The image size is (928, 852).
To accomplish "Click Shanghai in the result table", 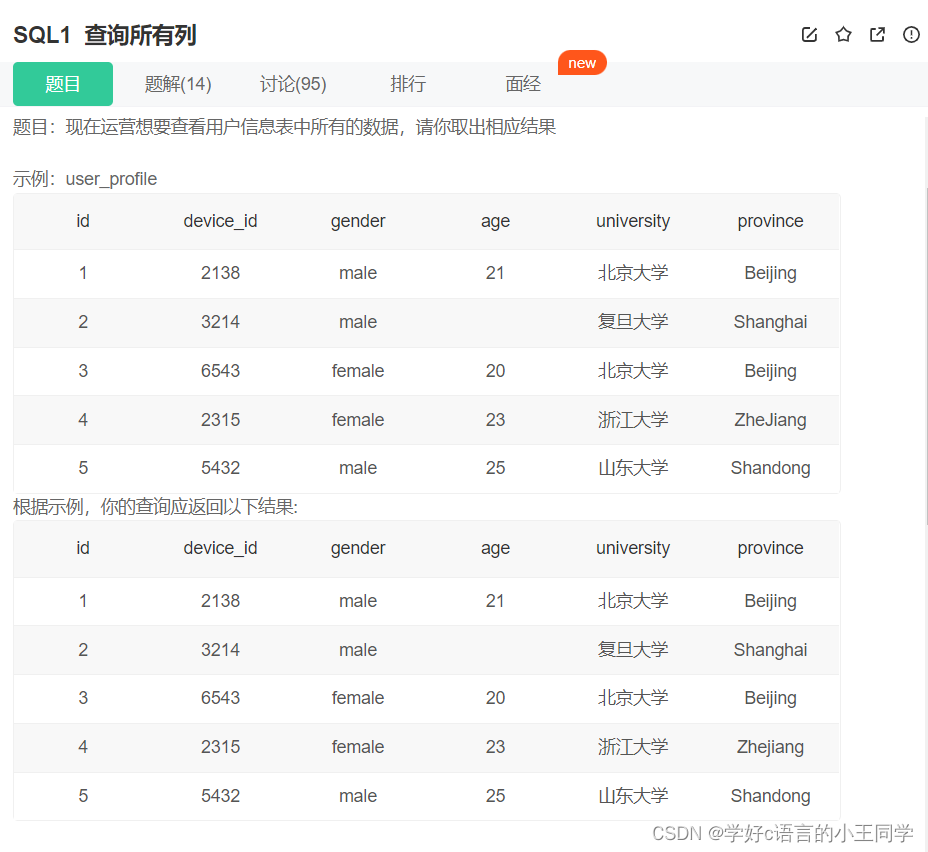I will coord(770,650).
